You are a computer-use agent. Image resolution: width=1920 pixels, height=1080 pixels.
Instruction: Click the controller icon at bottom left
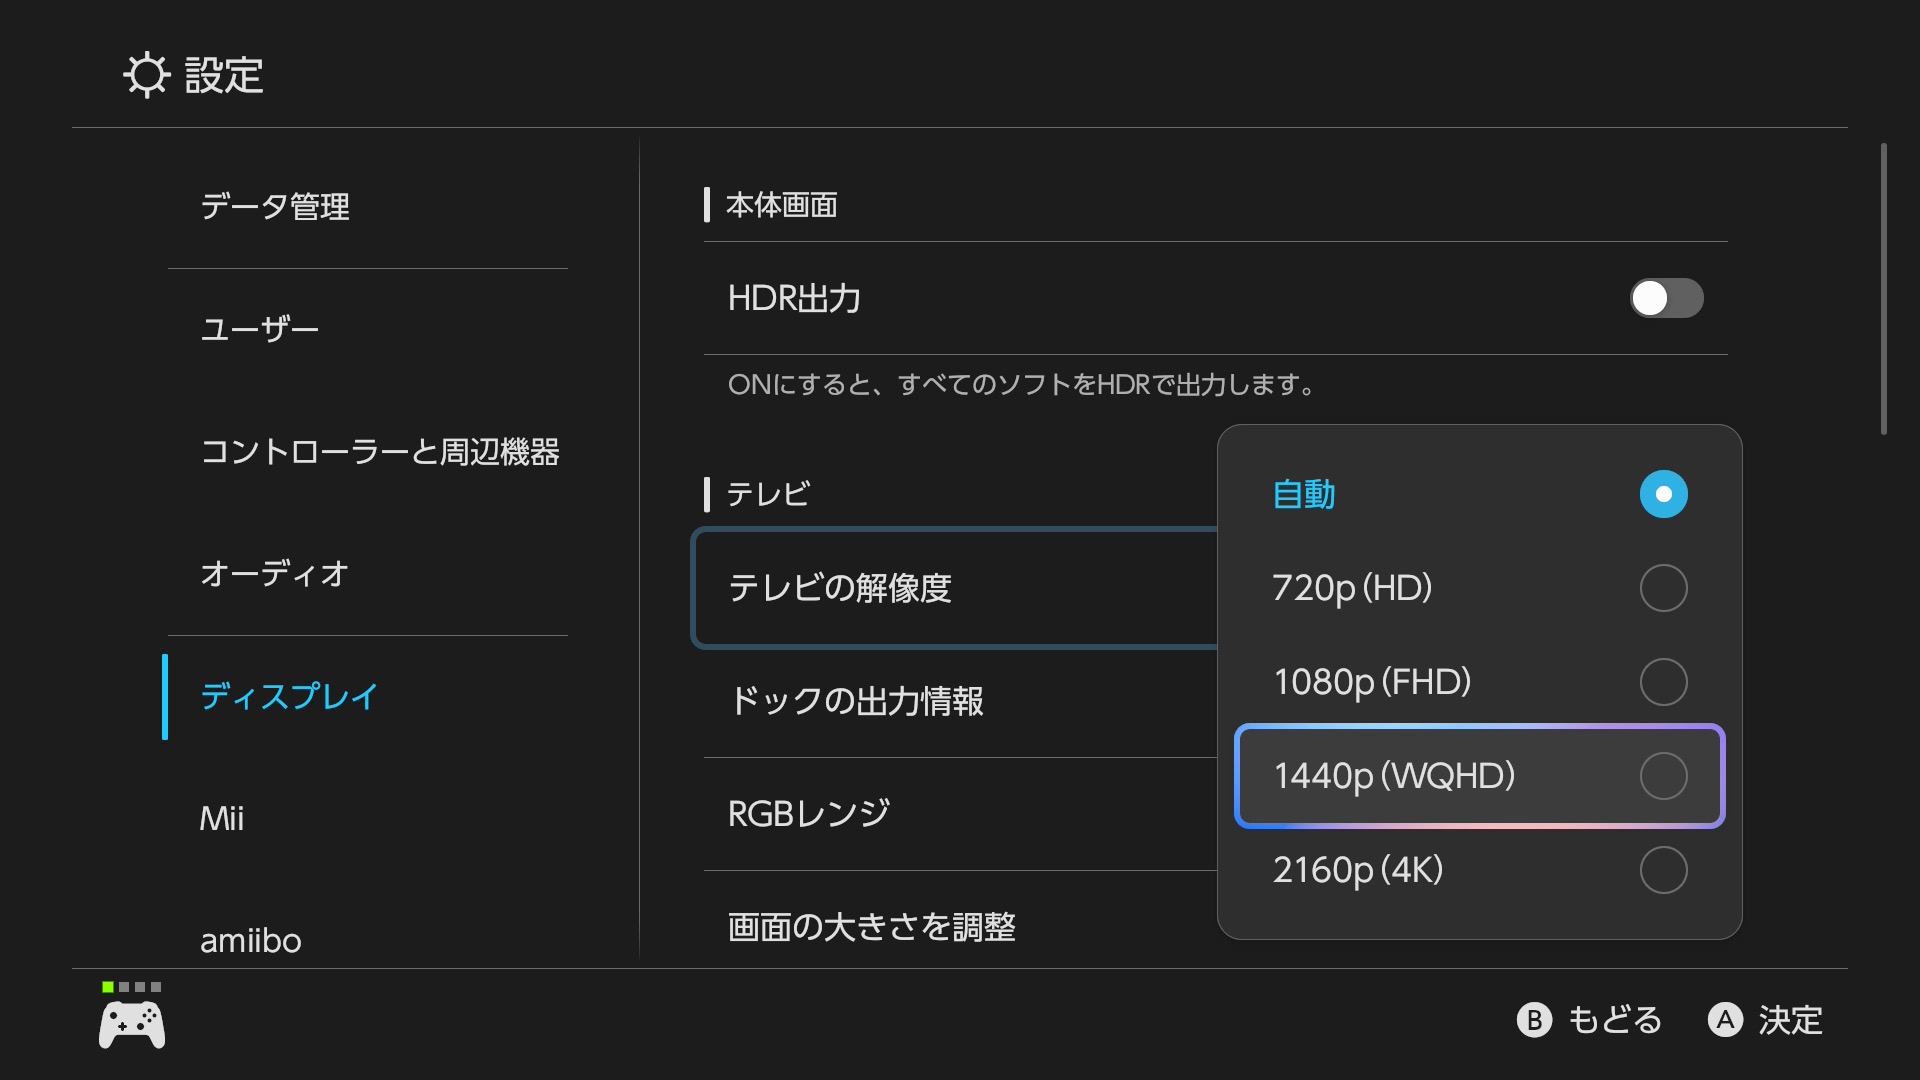(x=132, y=1025)
